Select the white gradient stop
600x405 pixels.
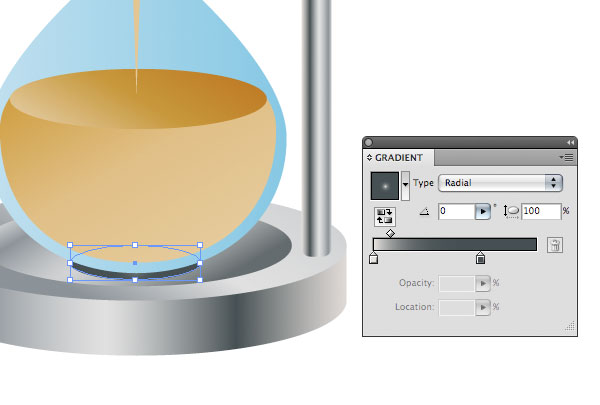(374, 258)
